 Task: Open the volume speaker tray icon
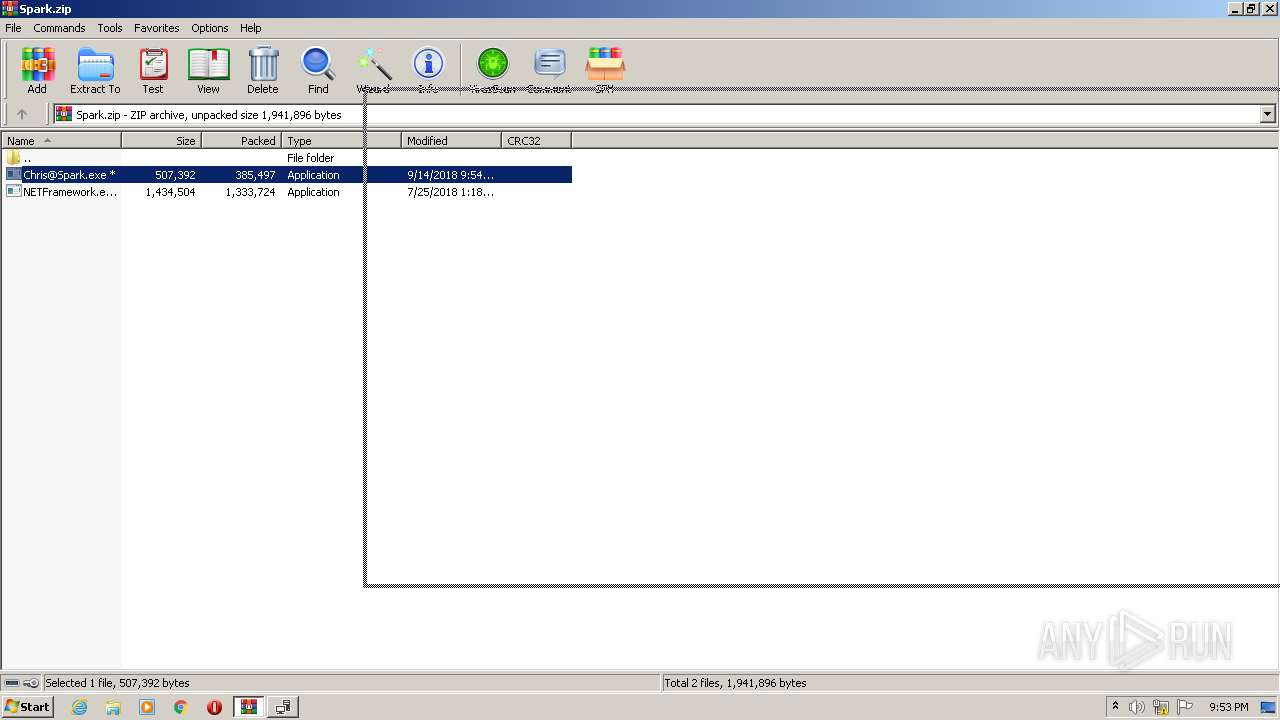pyautogui.click(x=1137, y=707)
